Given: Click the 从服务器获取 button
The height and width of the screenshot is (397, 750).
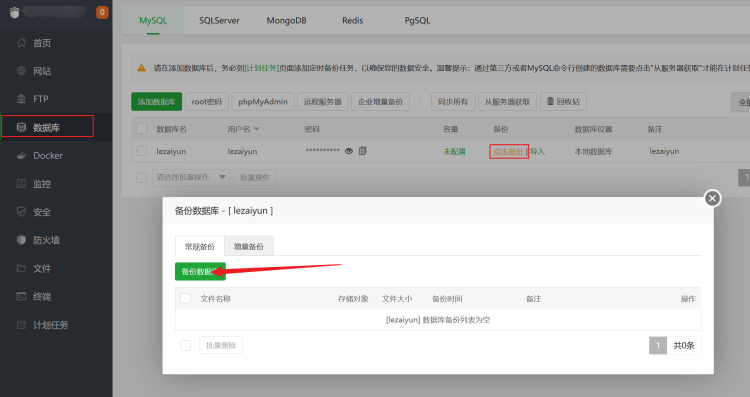Looking at the screenshot, I should [x=507, y=101].
